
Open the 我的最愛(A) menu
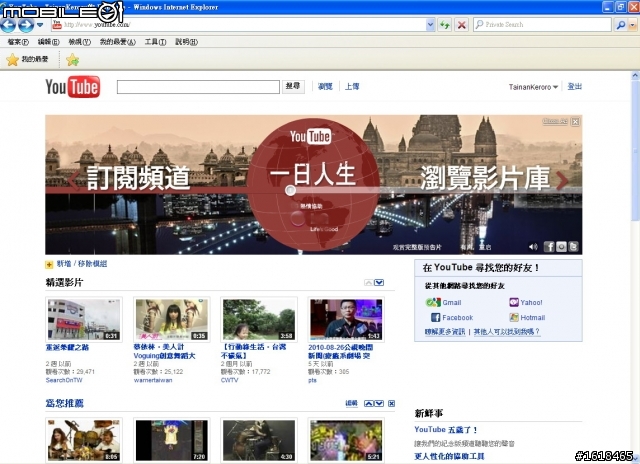pos(118,42)
